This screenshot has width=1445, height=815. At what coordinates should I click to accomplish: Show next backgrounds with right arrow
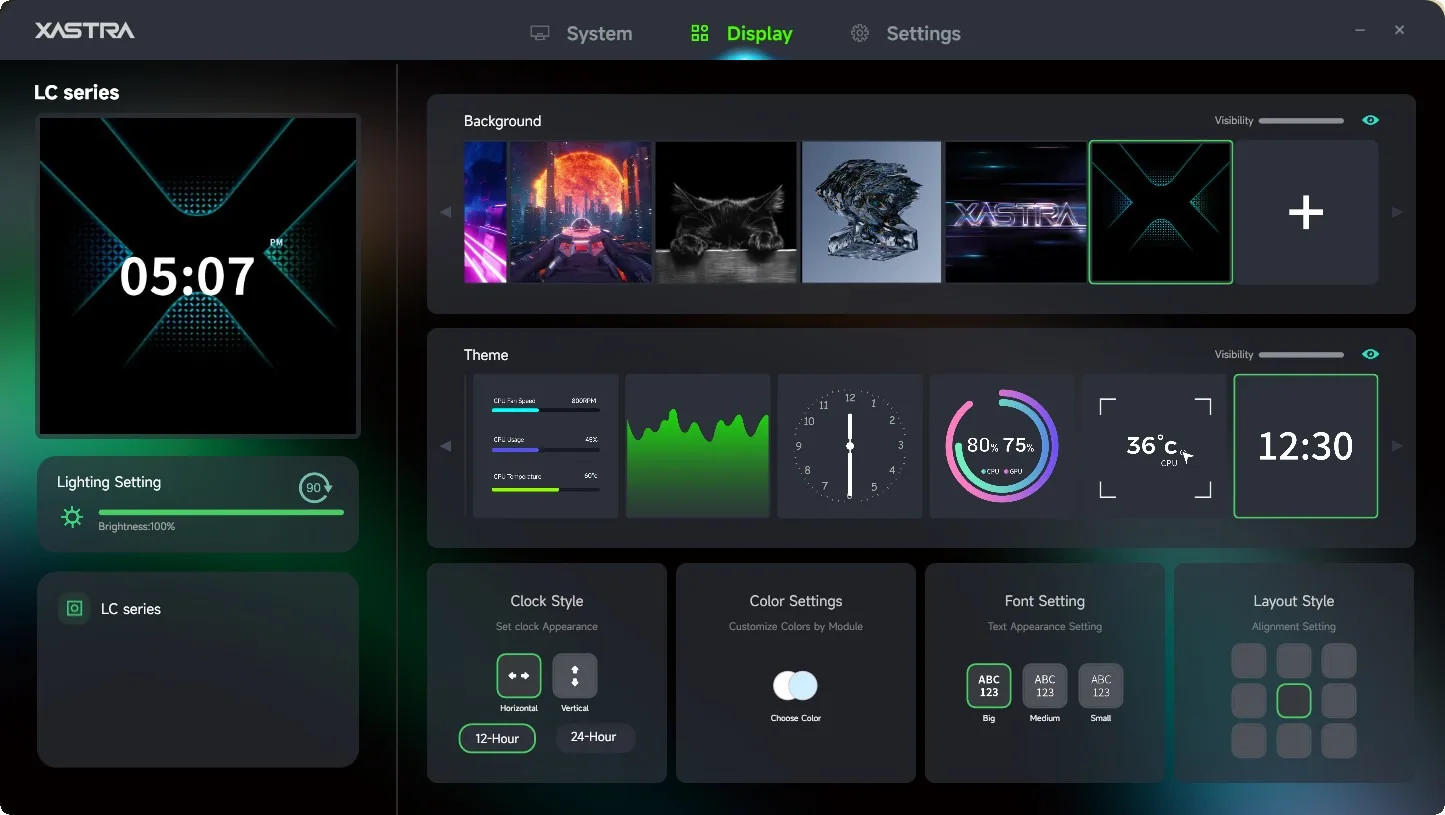coord(1397,212)
